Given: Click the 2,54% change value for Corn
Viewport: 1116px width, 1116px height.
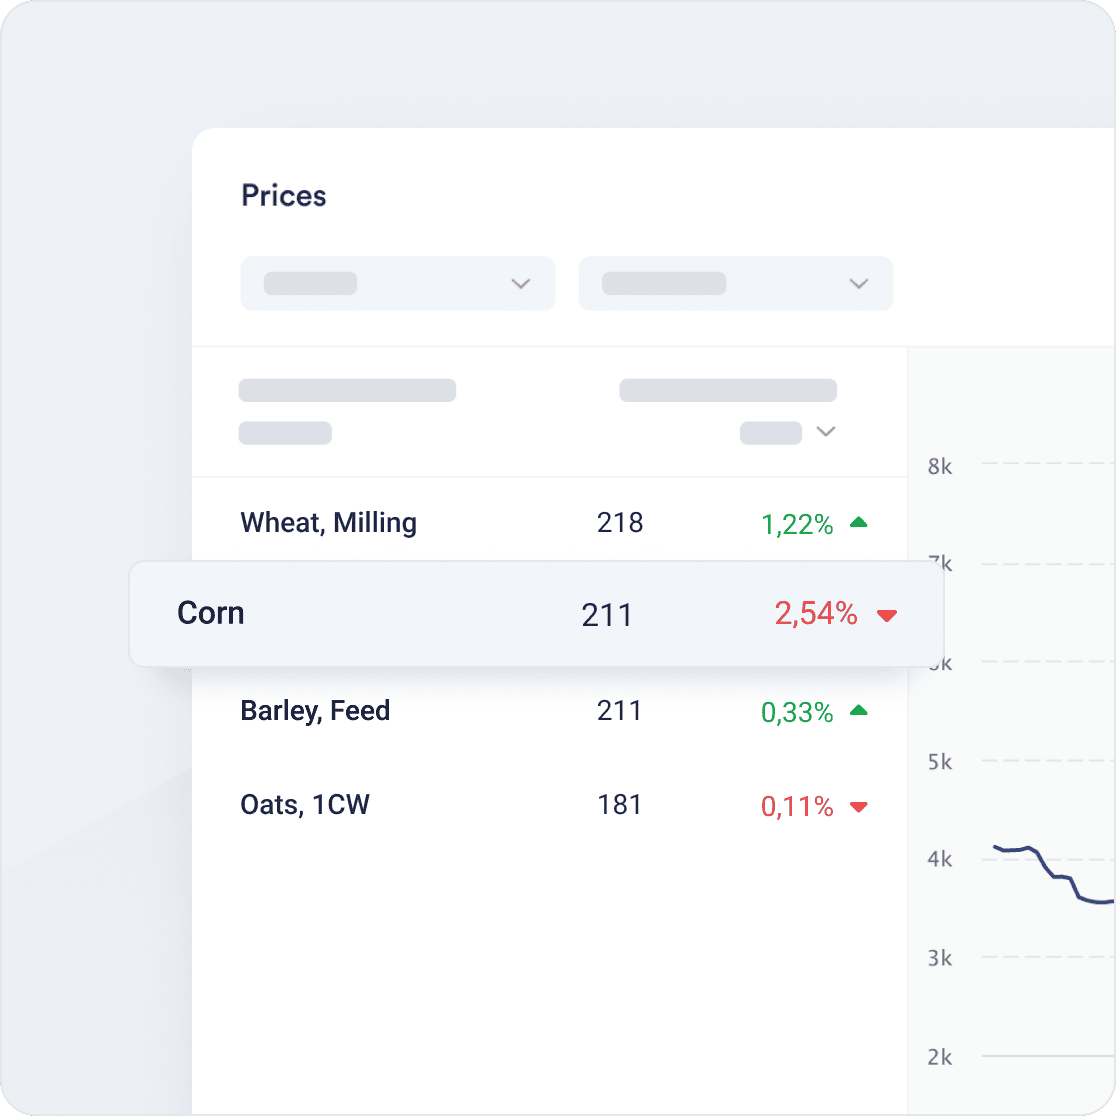Looking at the screenshot, I should (816, 614).
